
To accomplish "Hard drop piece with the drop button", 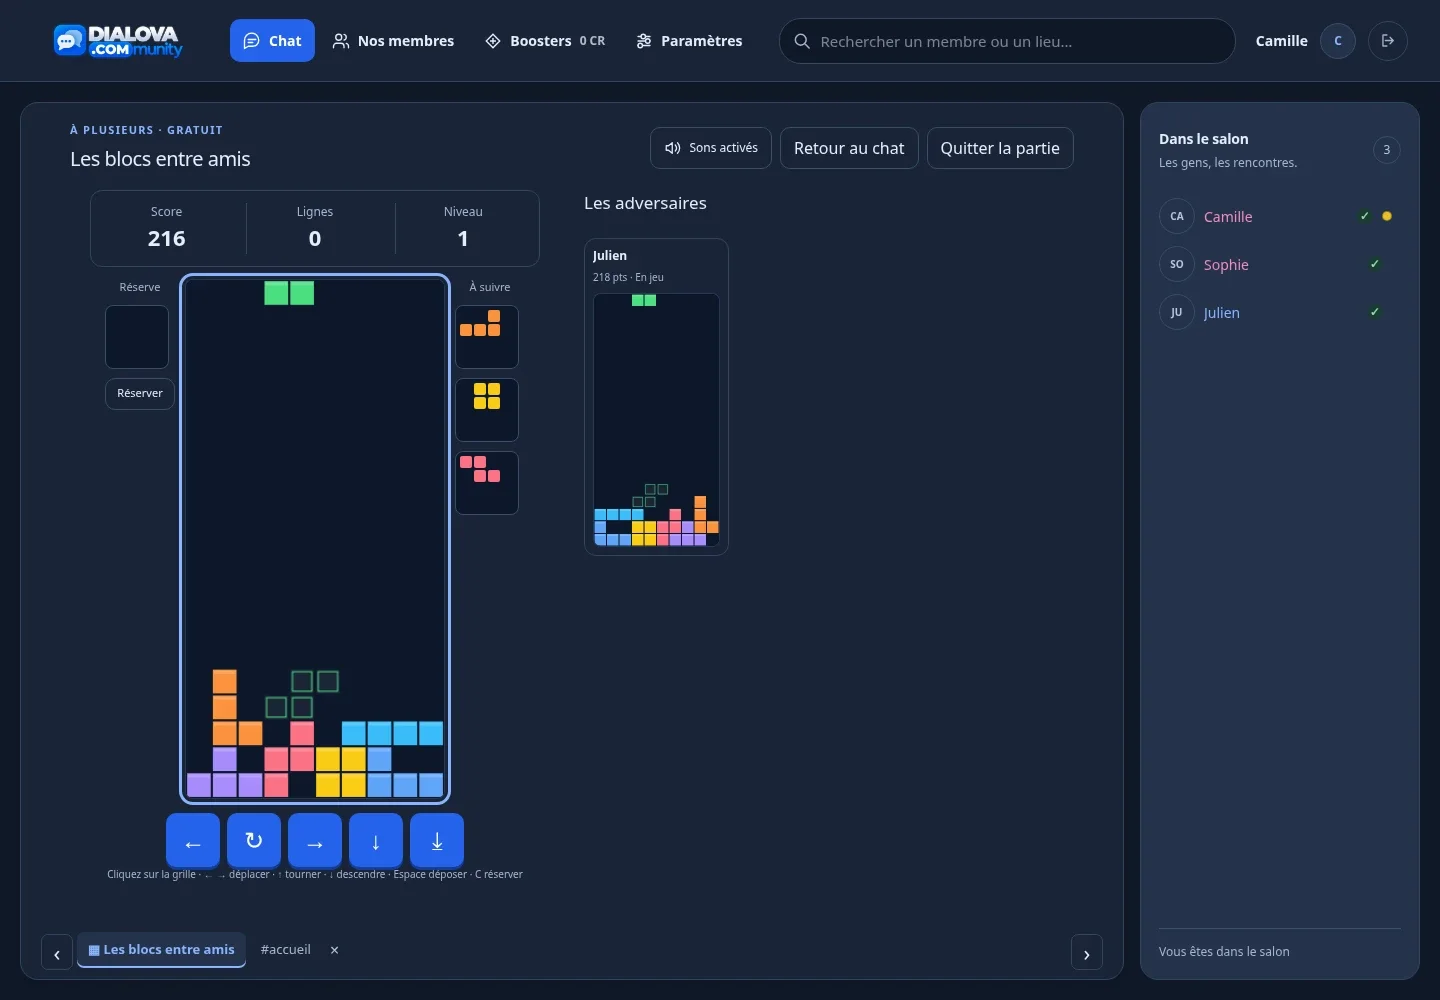I will click(437, 841).
